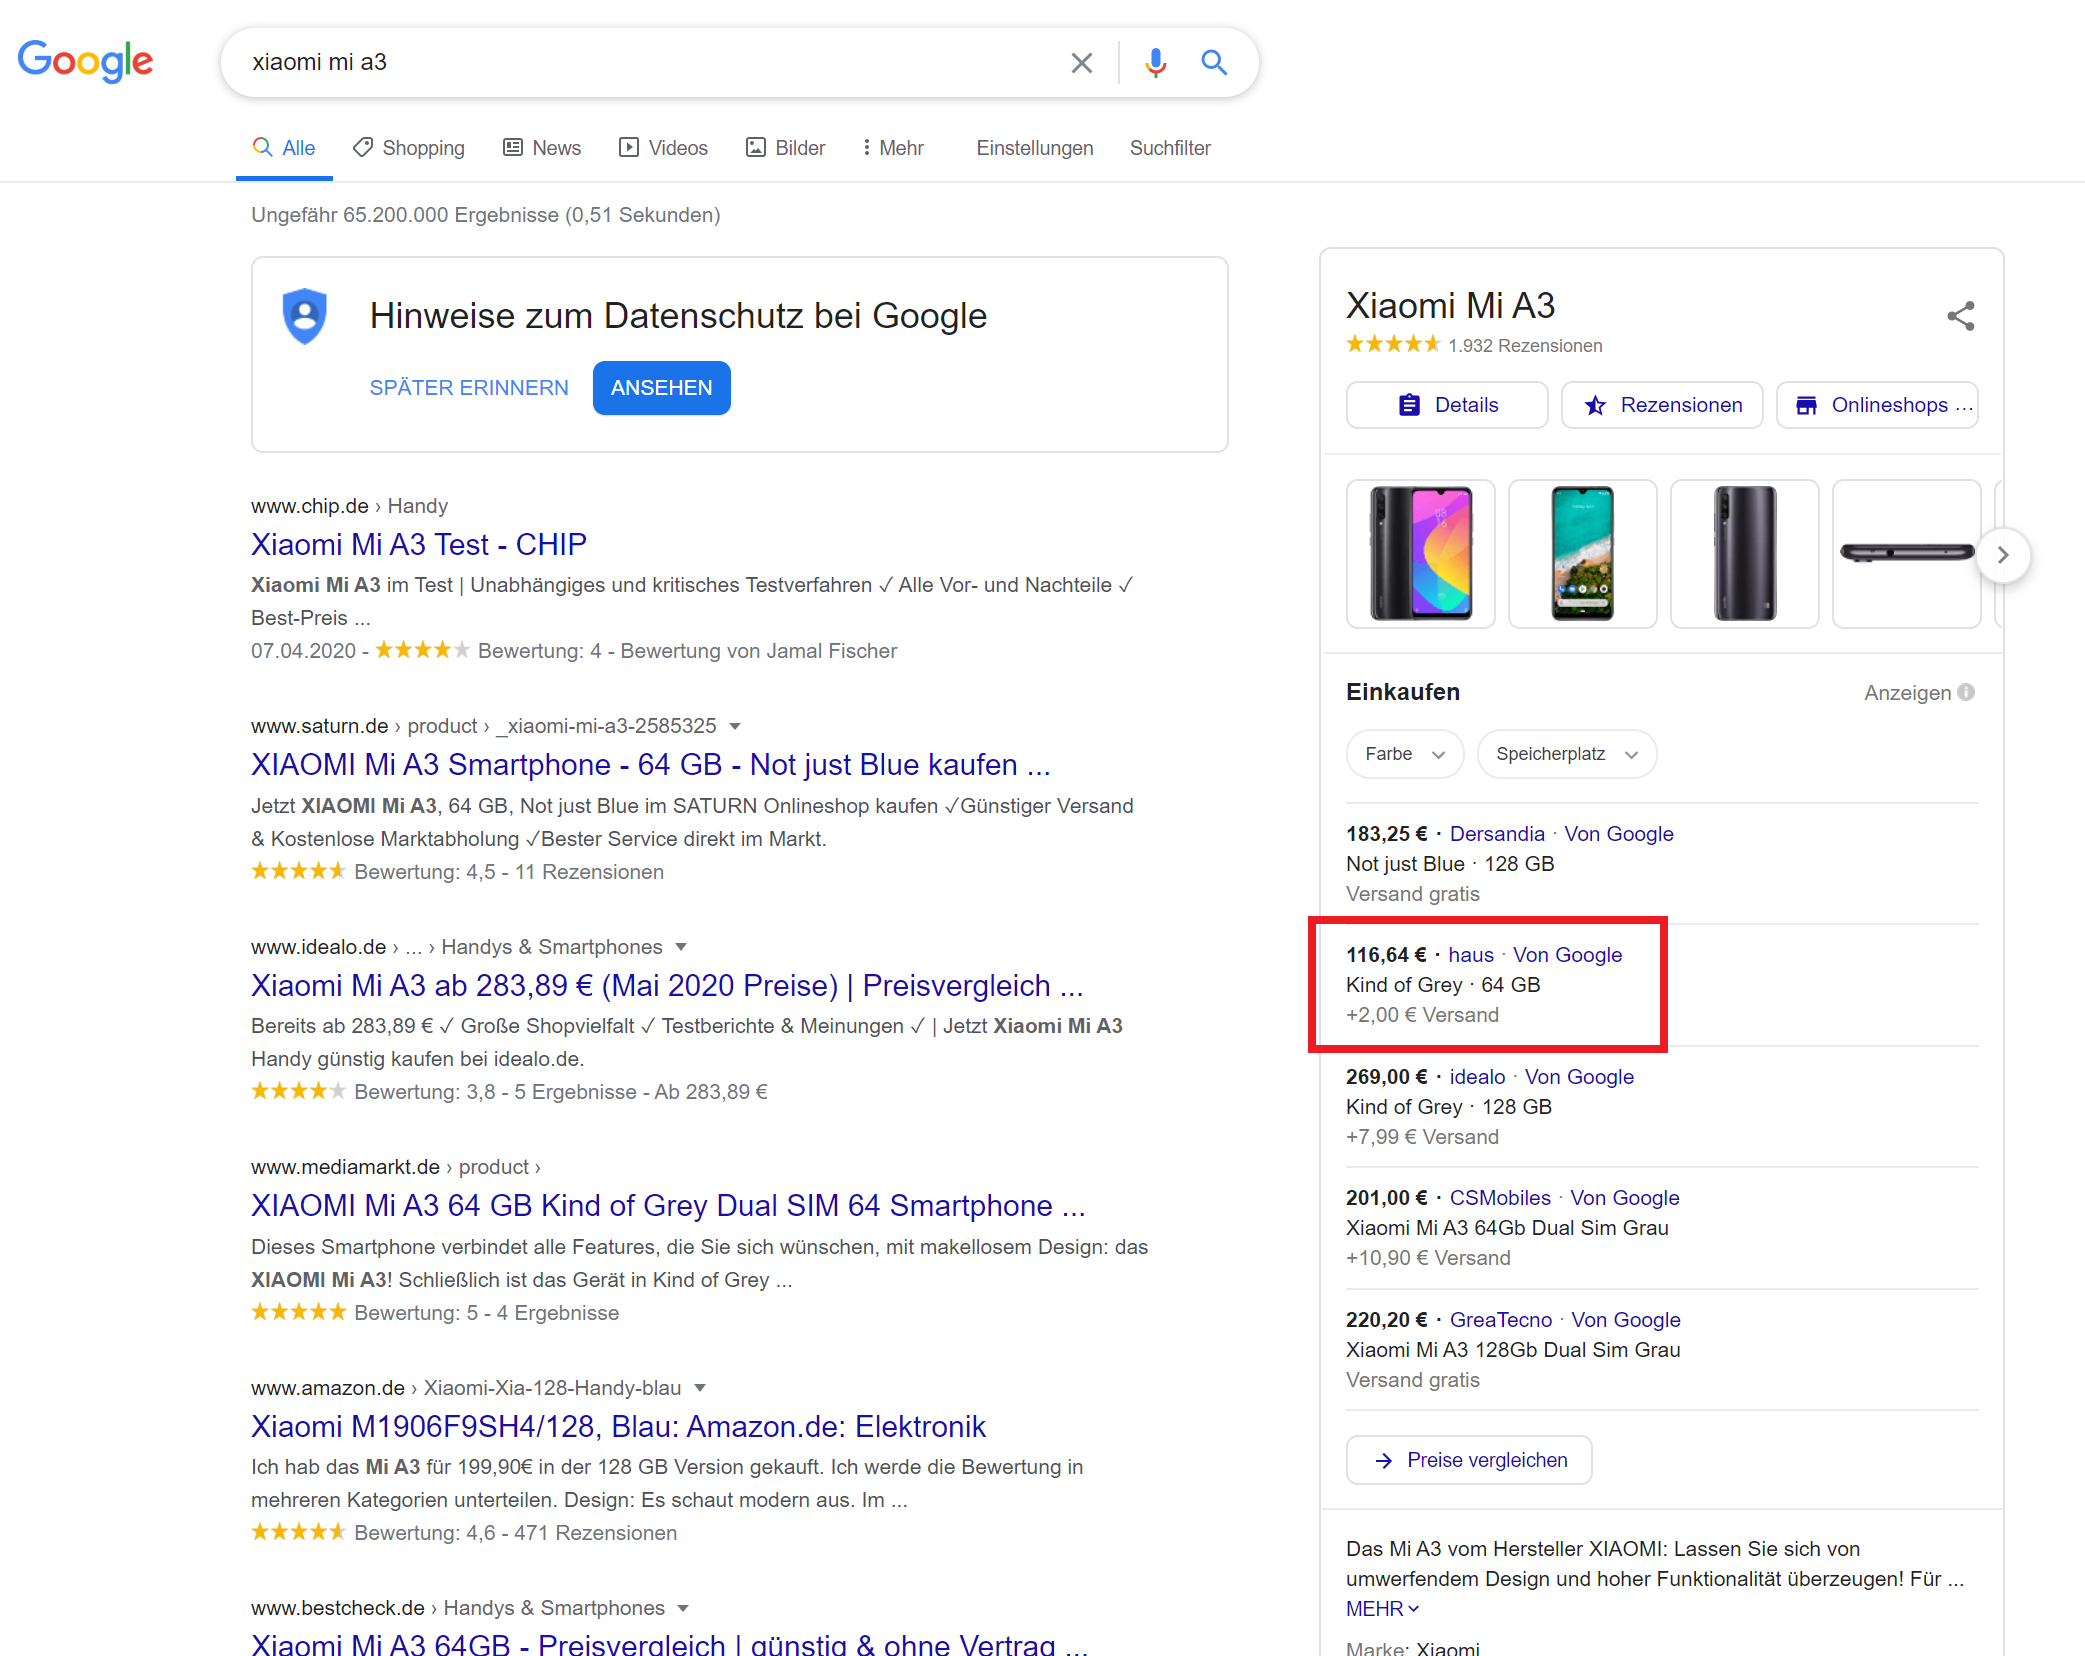
Task: Open the Mehr menu
Action: [894, 148]
